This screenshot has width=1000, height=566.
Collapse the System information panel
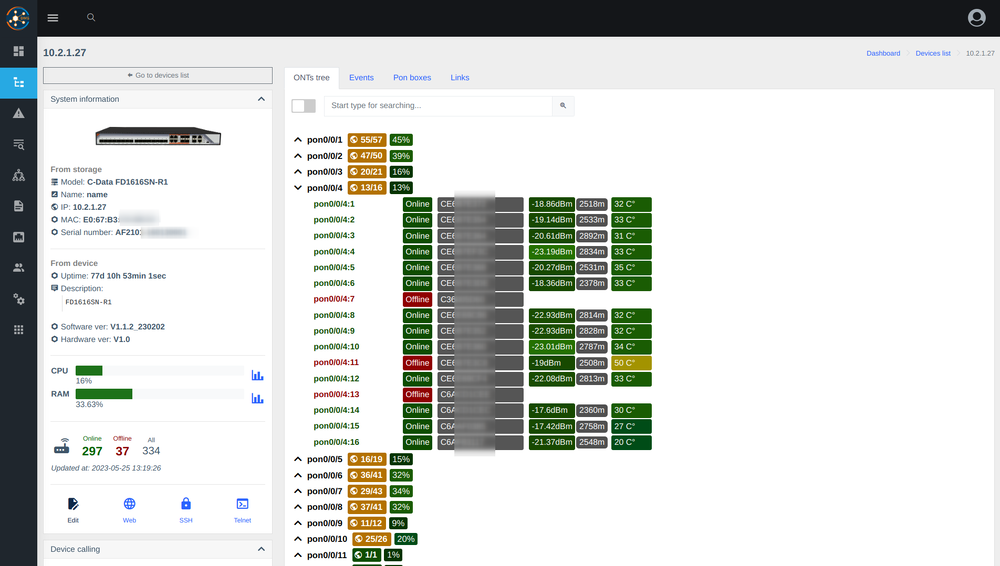(261, 99)
